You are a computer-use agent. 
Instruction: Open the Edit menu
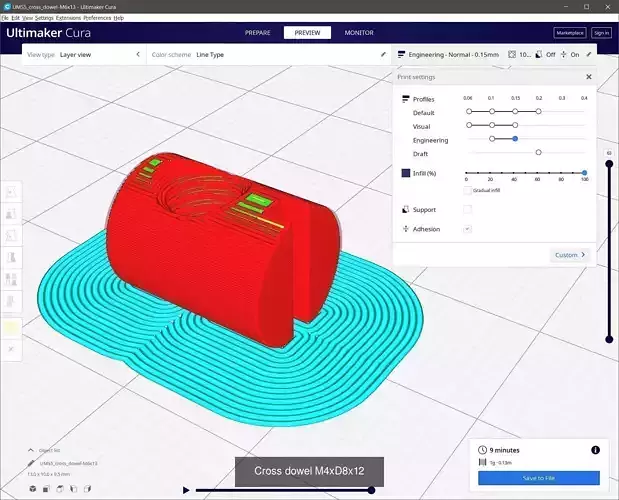point(15,18)
